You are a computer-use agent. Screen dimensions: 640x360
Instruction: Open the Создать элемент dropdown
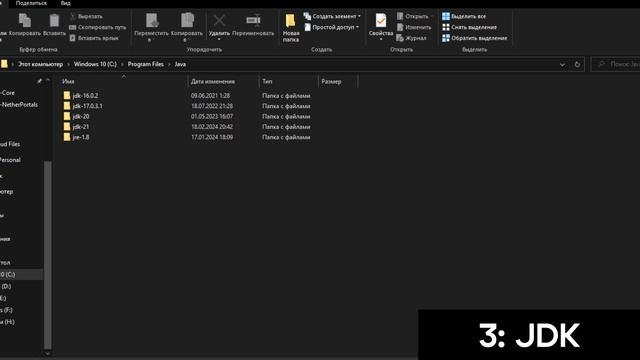(x=332, y=16)
